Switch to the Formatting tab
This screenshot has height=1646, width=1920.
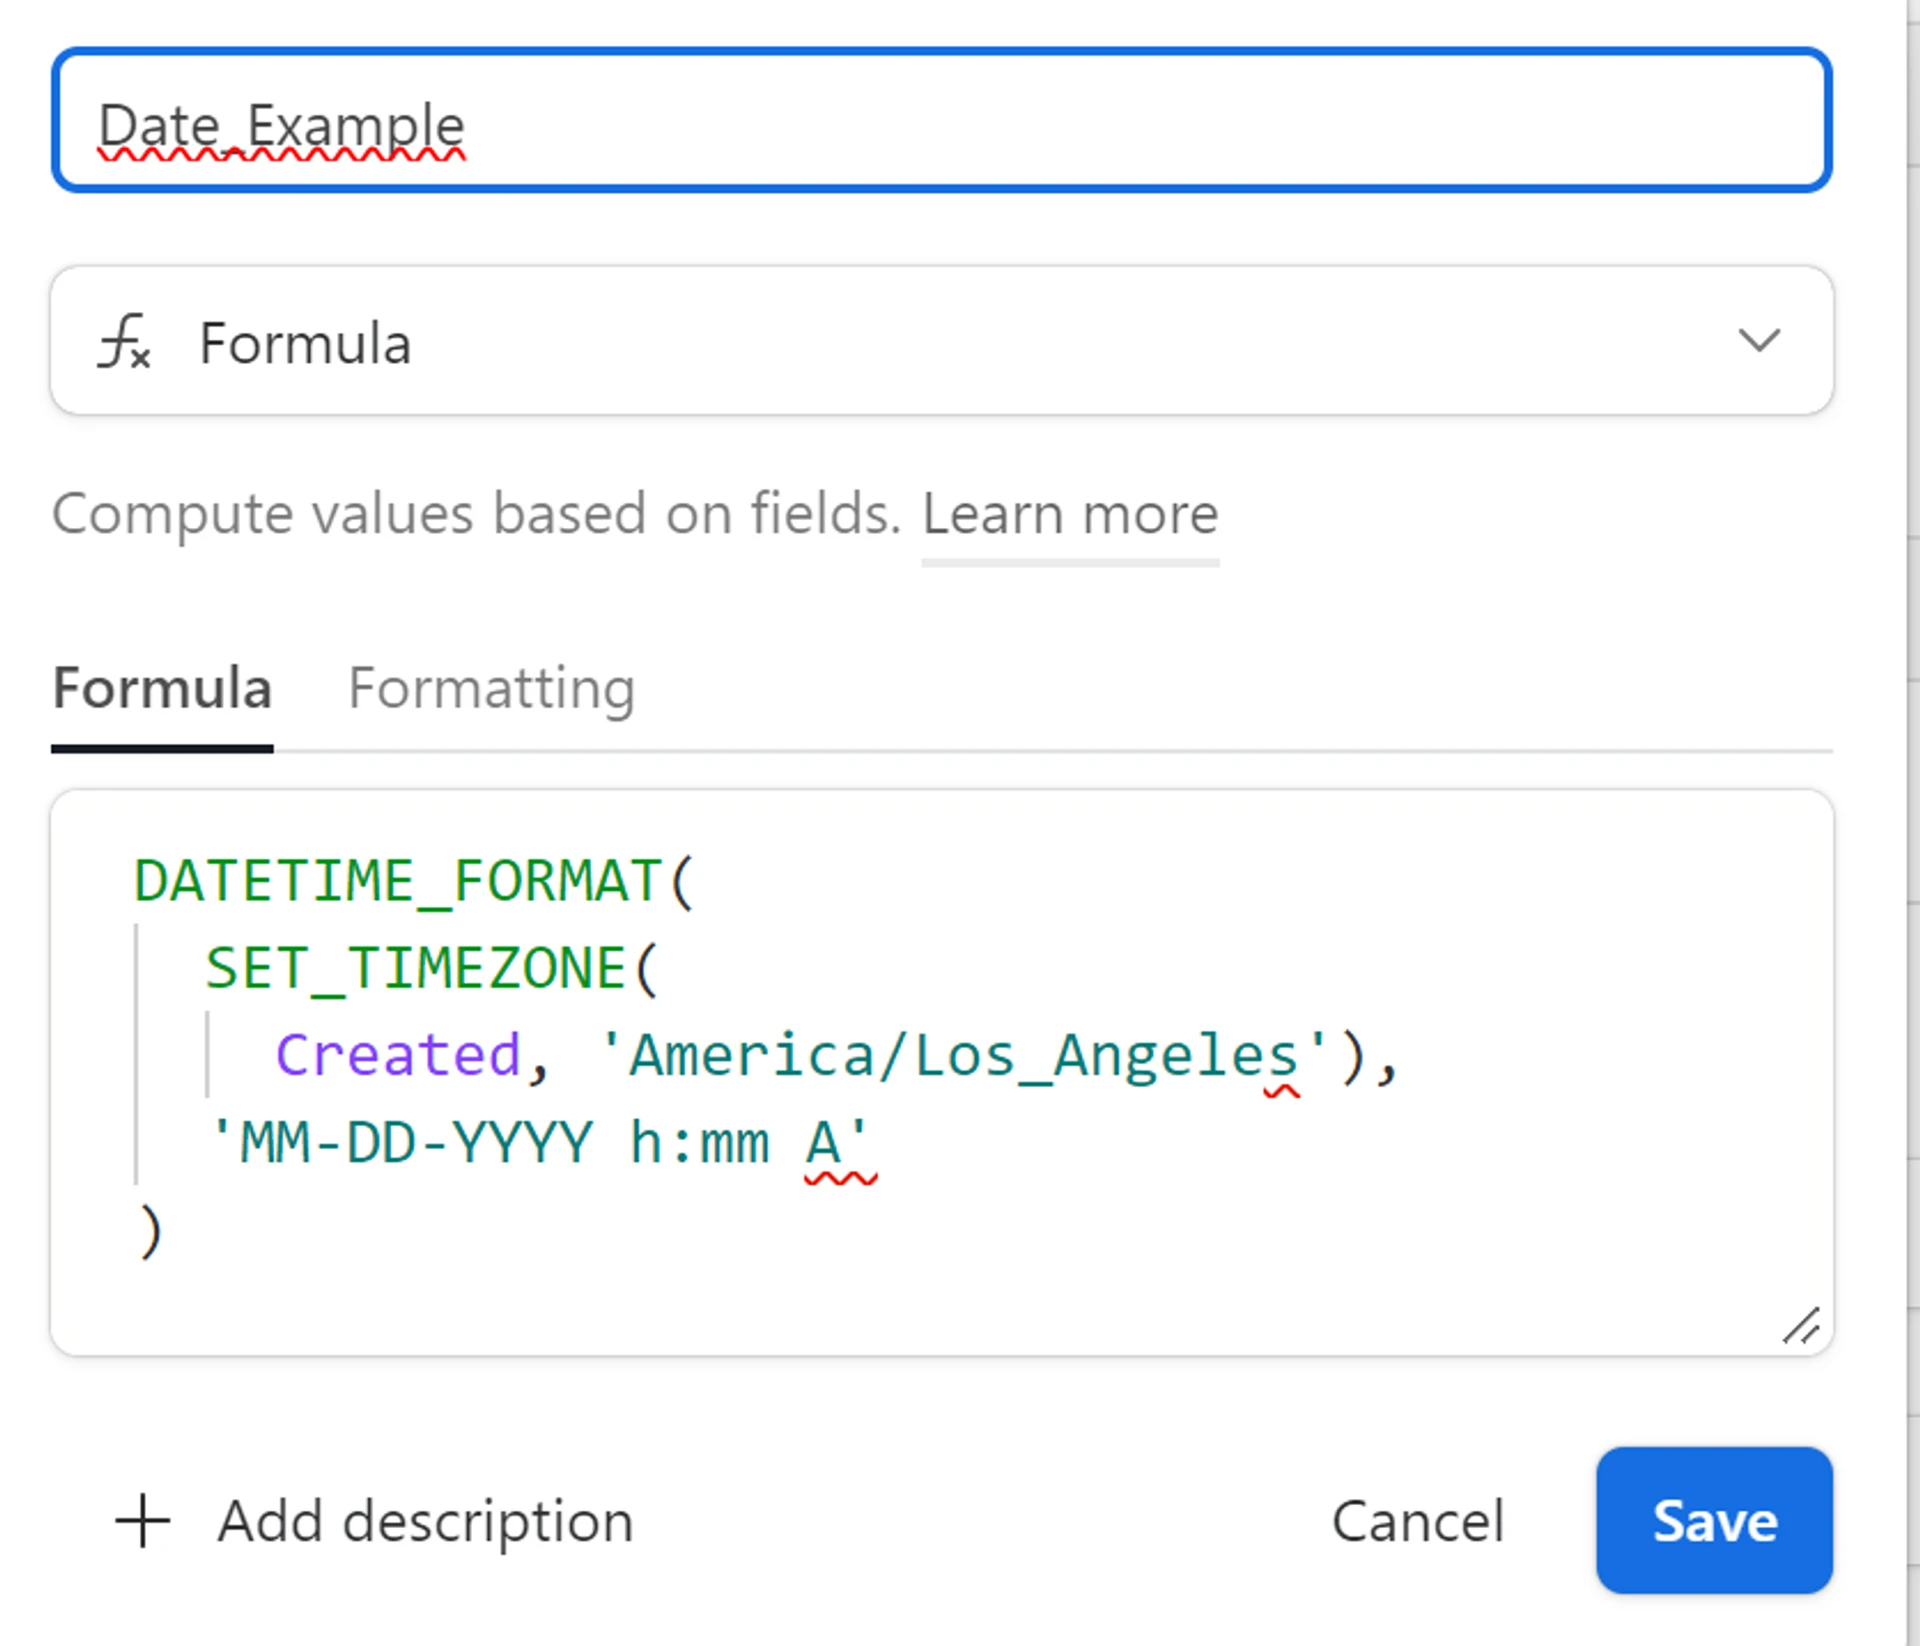[491, 689]
